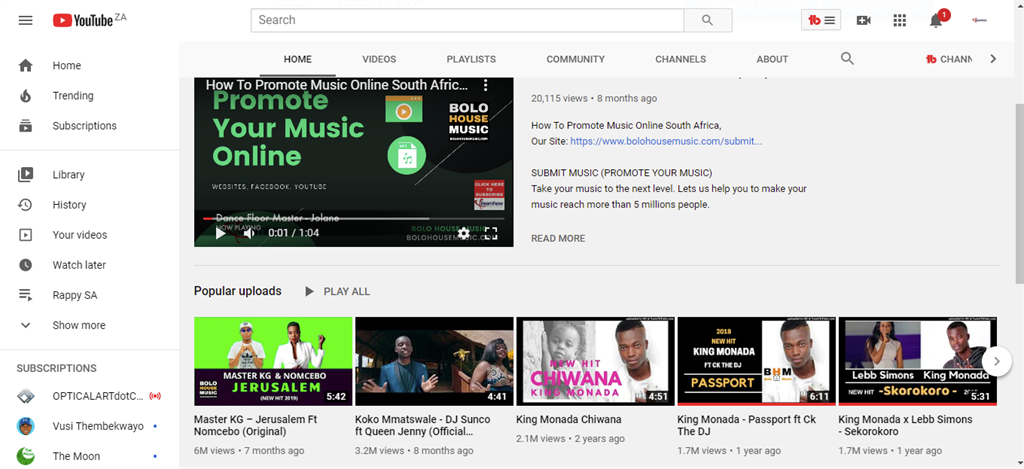
Task: Open the YouTube apps grid
Action: 899,20
